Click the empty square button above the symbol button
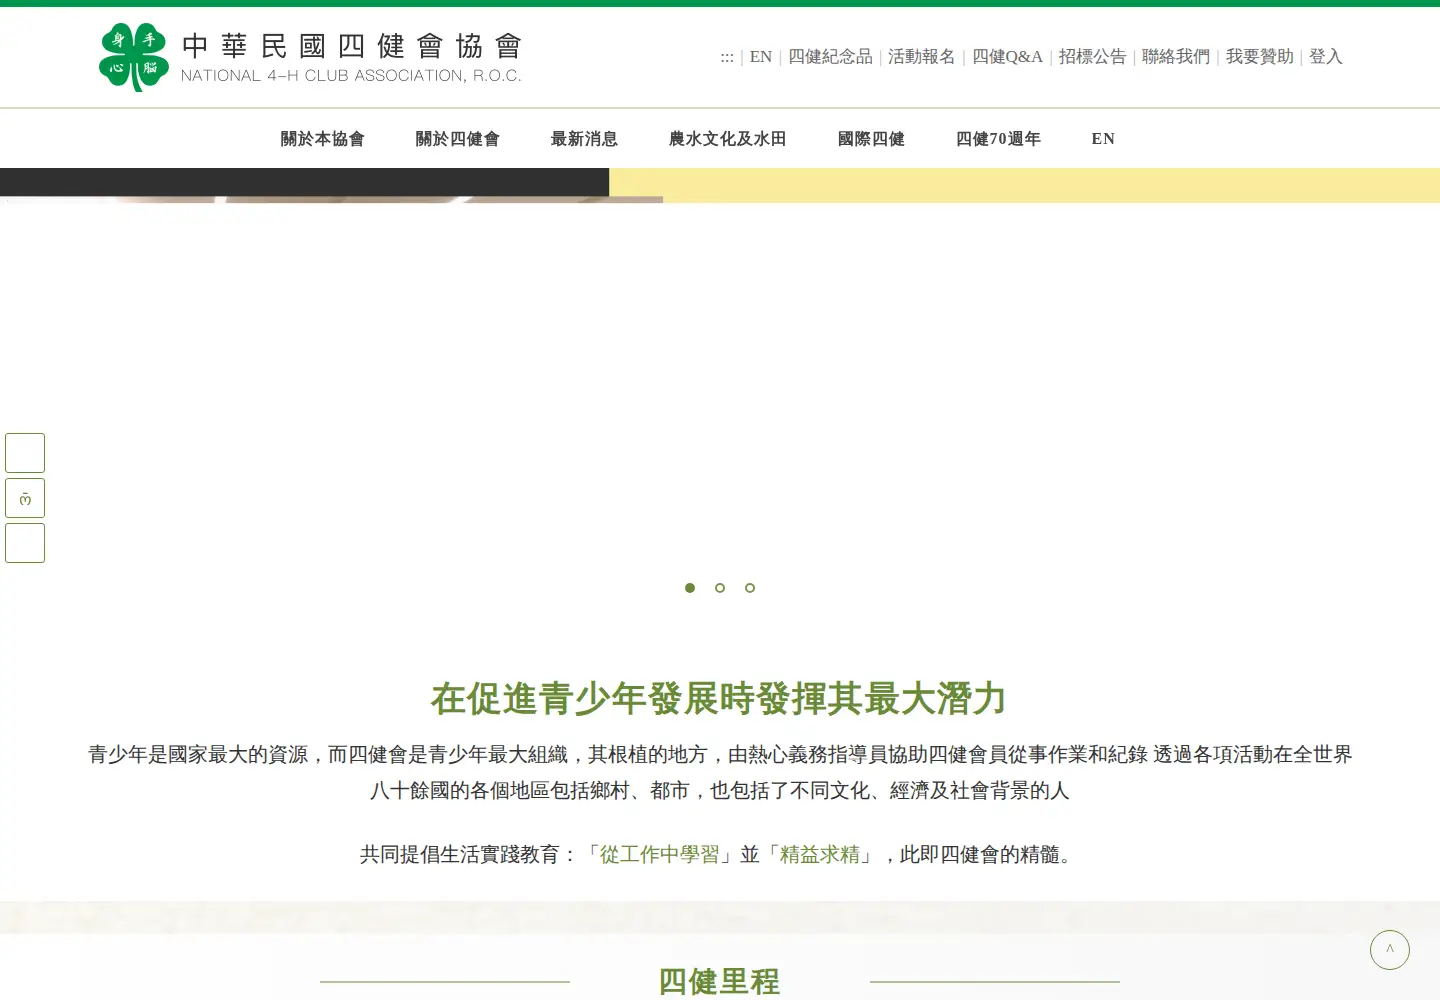 tap(25, 453)
